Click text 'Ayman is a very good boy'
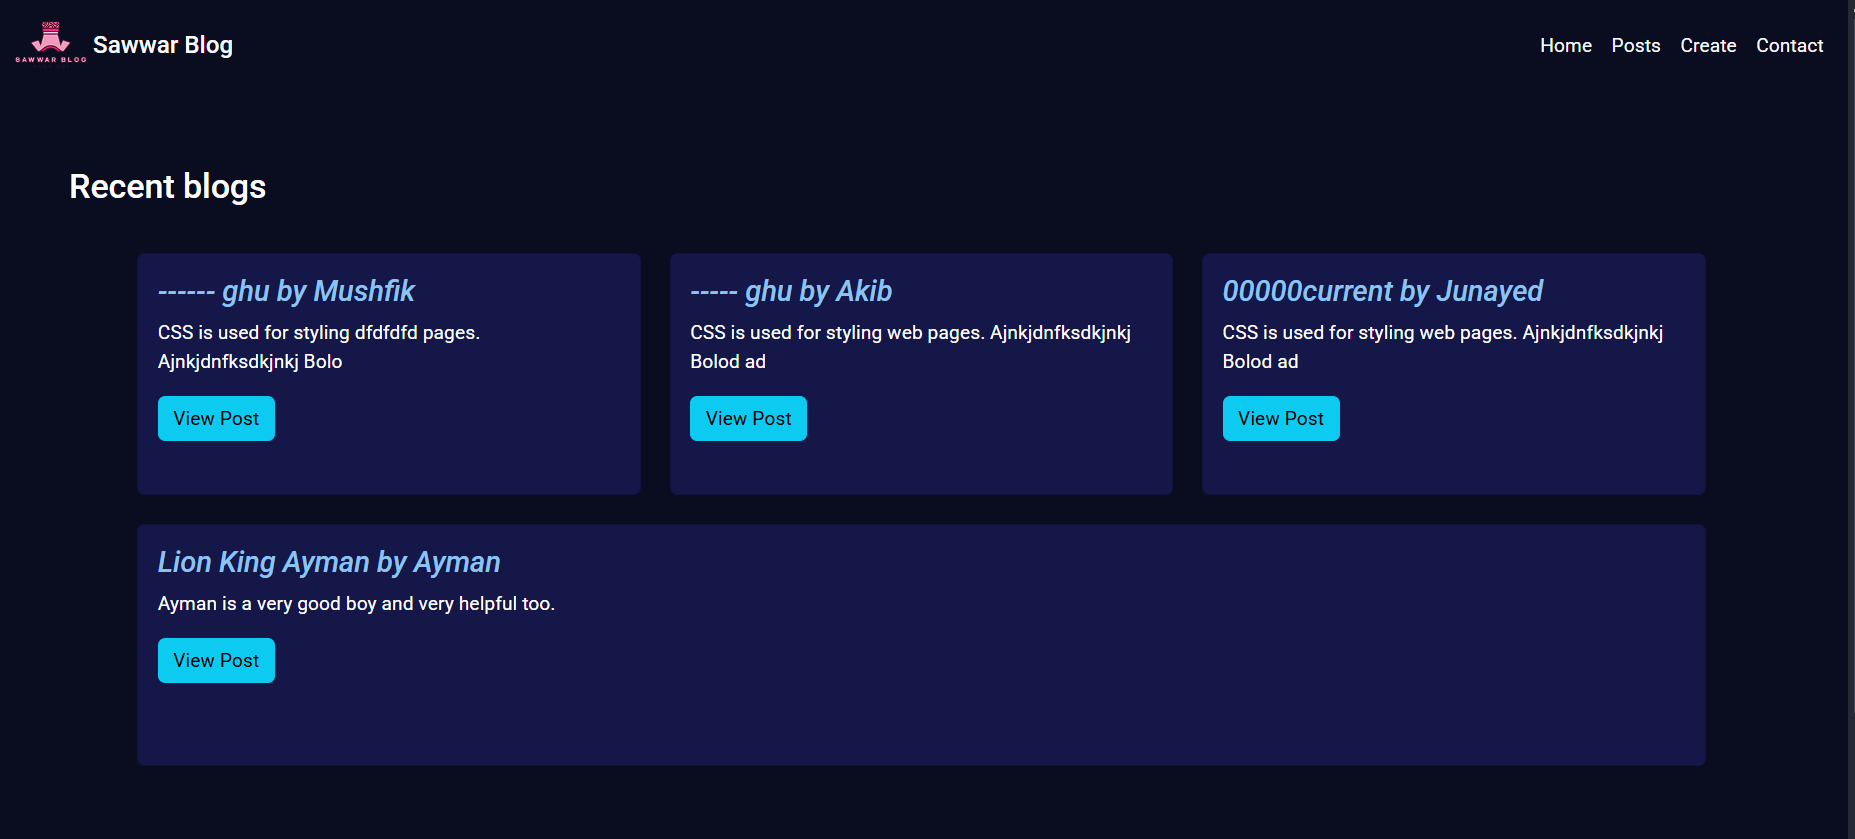1855x839 pixels. (x=267, y=603)
